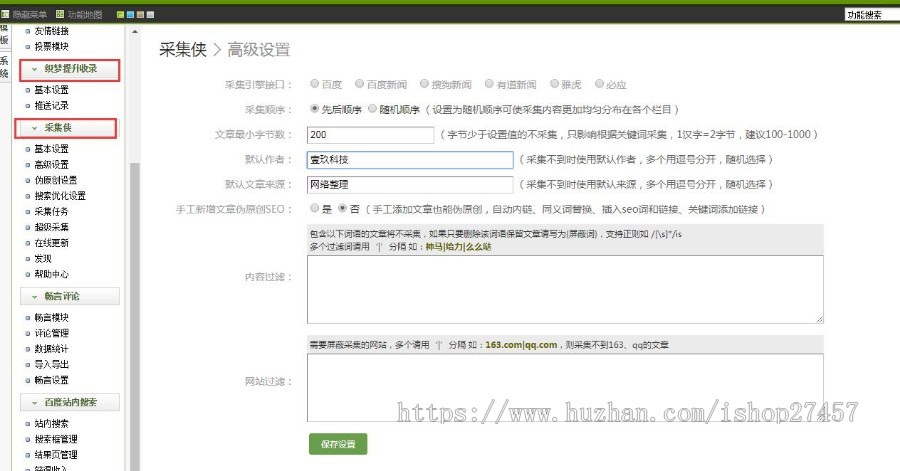The image size is (900, 471).
Task: Collapse the 织梦提升收录 menu section
Action: (x=69, y=69)
